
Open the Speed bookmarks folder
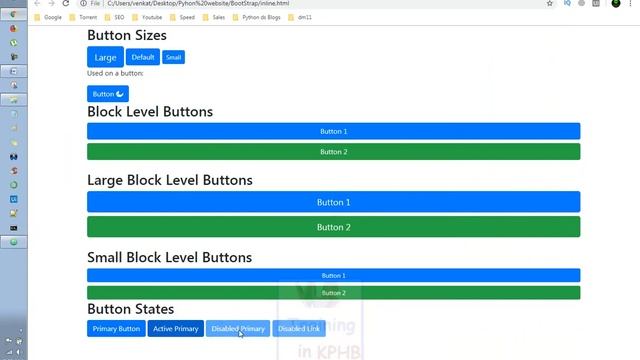pyautogui.click(x=182, y=17)
